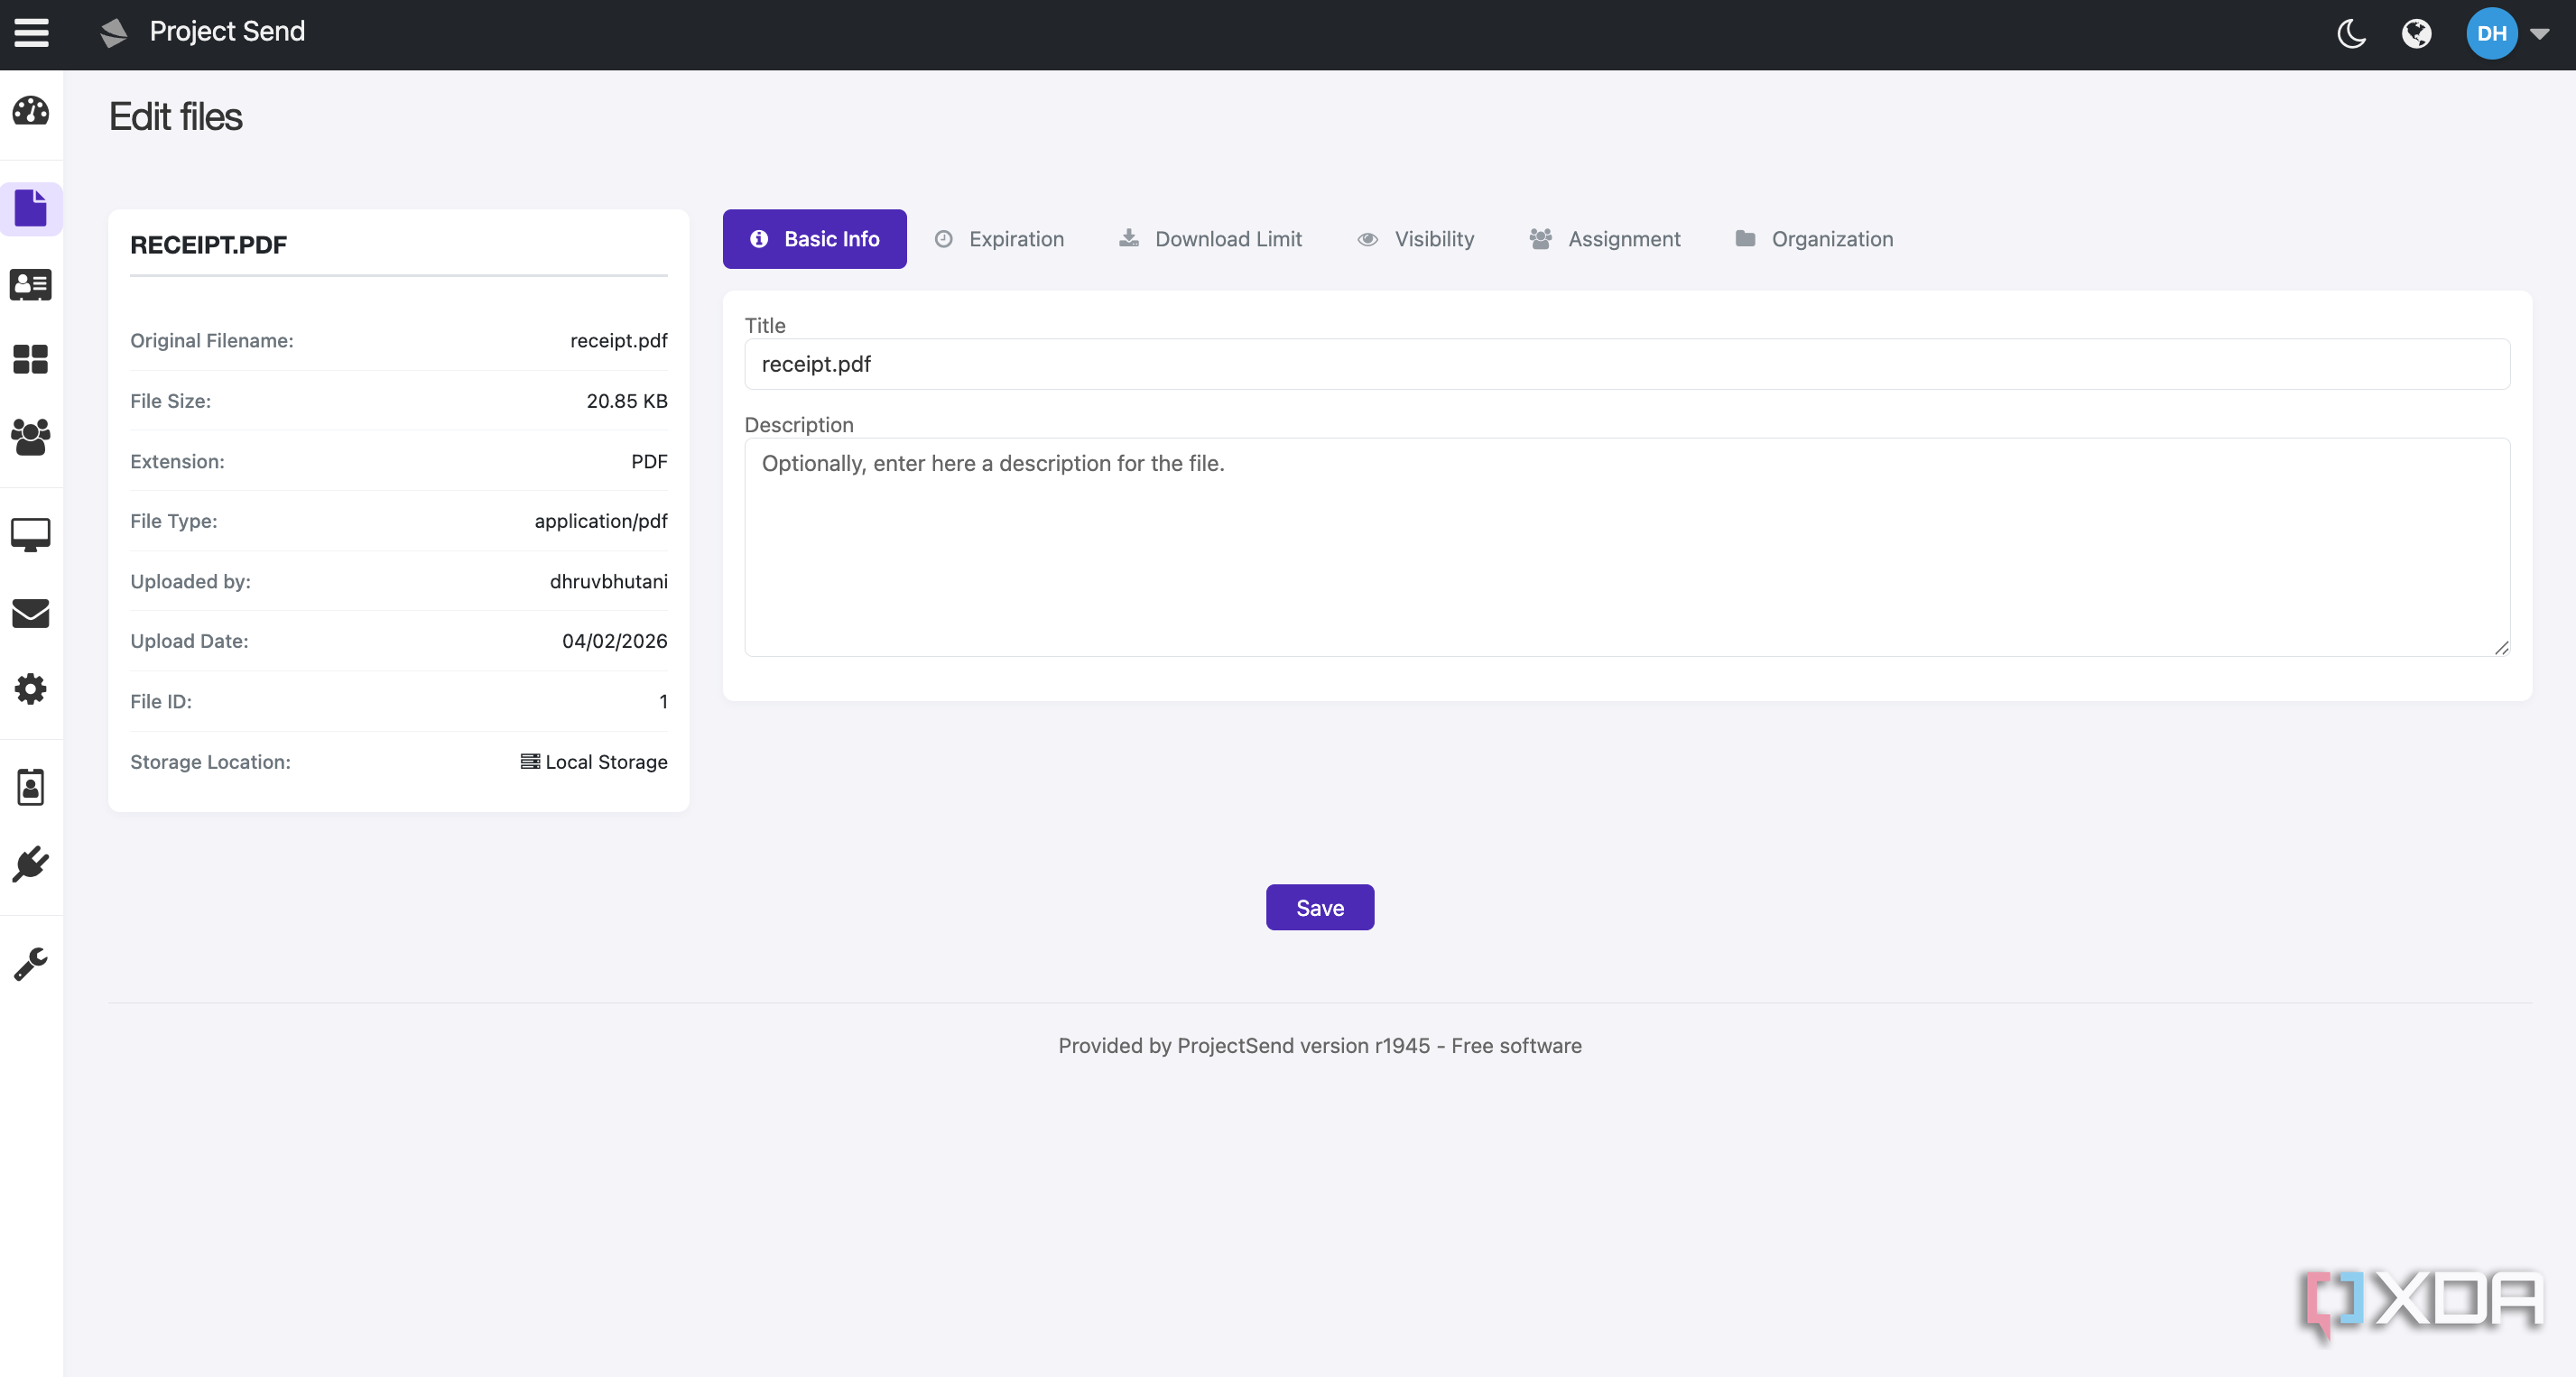The width and height of the screenshot is (2576, 1377).
Task: Open the desktop monitor icon in sidebar
Action: pos(31,535)
